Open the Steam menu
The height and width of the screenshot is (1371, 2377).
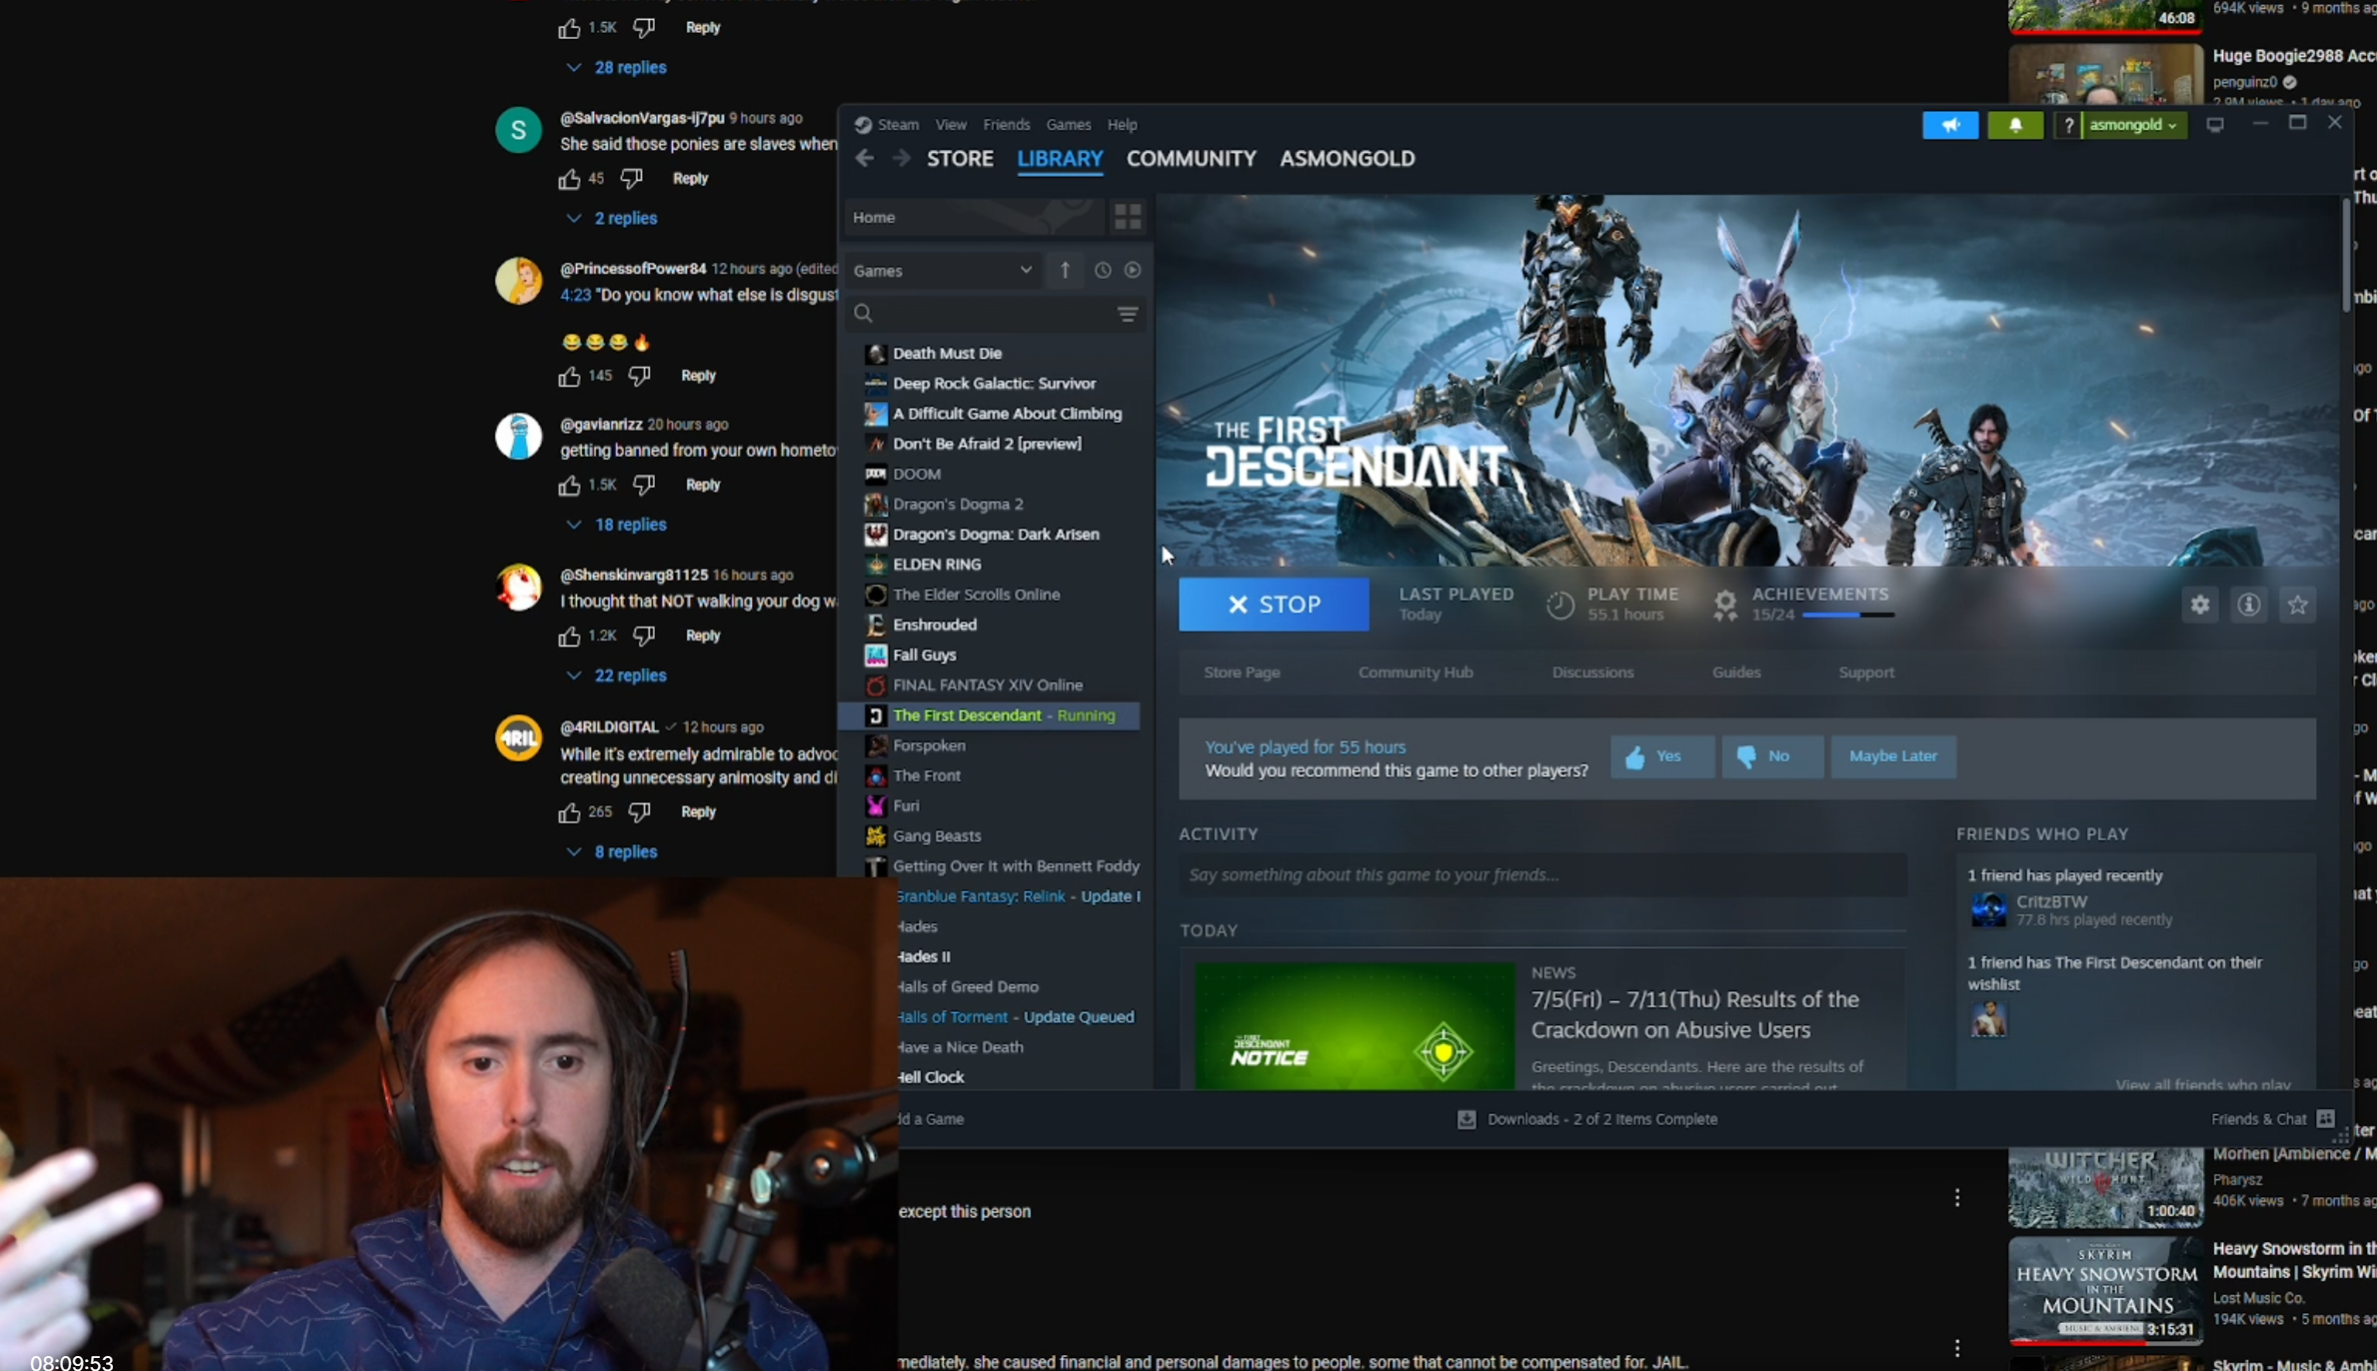point(897,125)
